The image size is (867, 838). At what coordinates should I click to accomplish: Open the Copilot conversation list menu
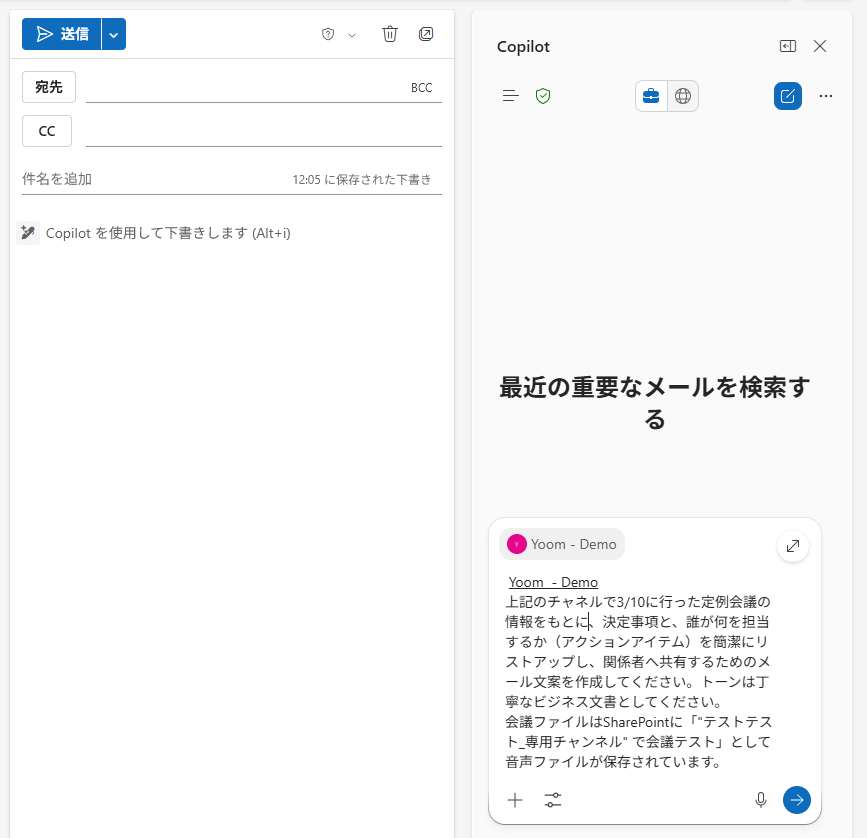[x=510, y=96]
